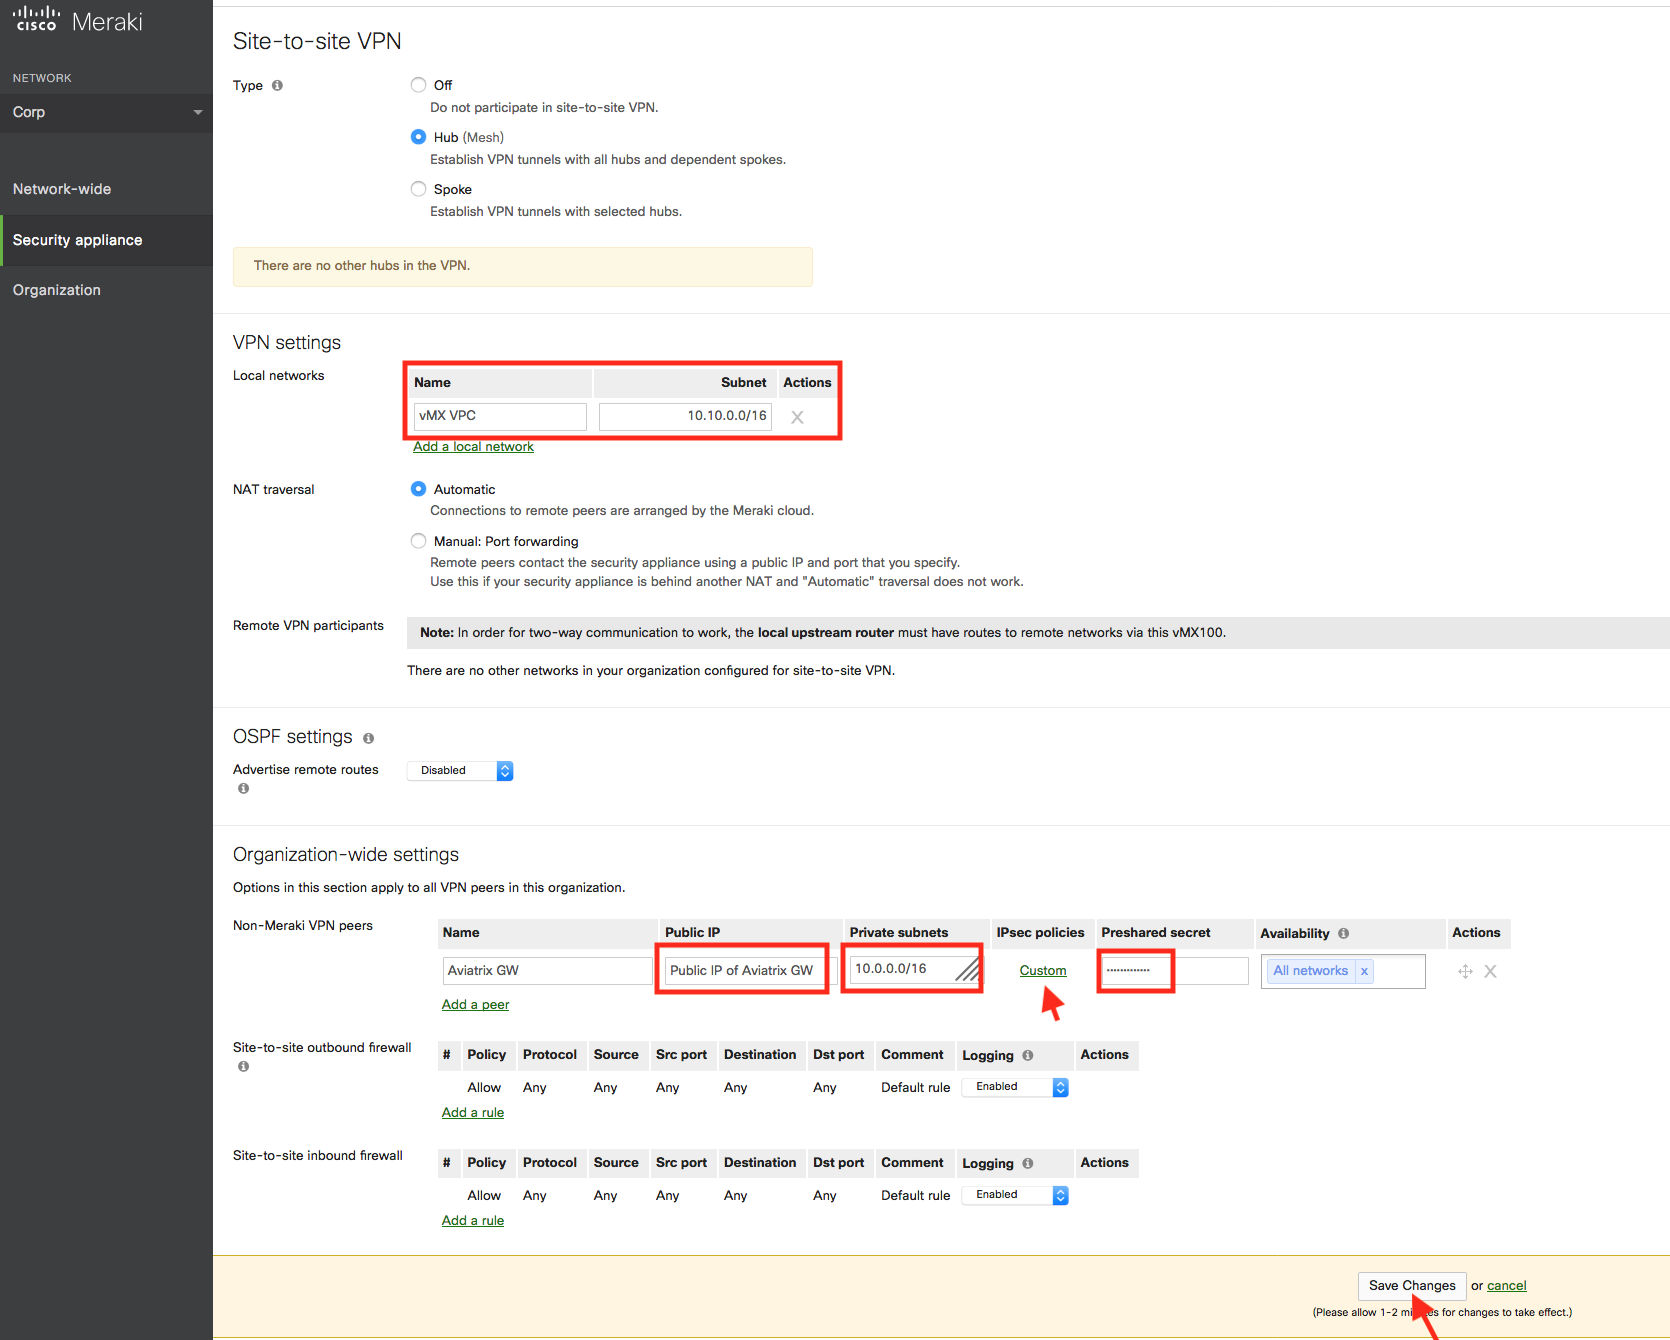Click the Site-to-site VPN heading
This screenshot has width=1670, height=1340.
317,41
